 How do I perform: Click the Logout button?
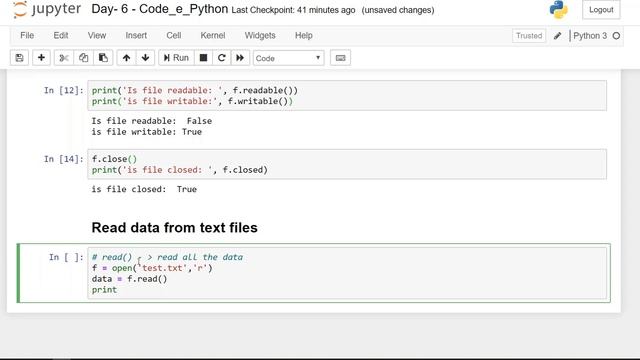(601, 10)
